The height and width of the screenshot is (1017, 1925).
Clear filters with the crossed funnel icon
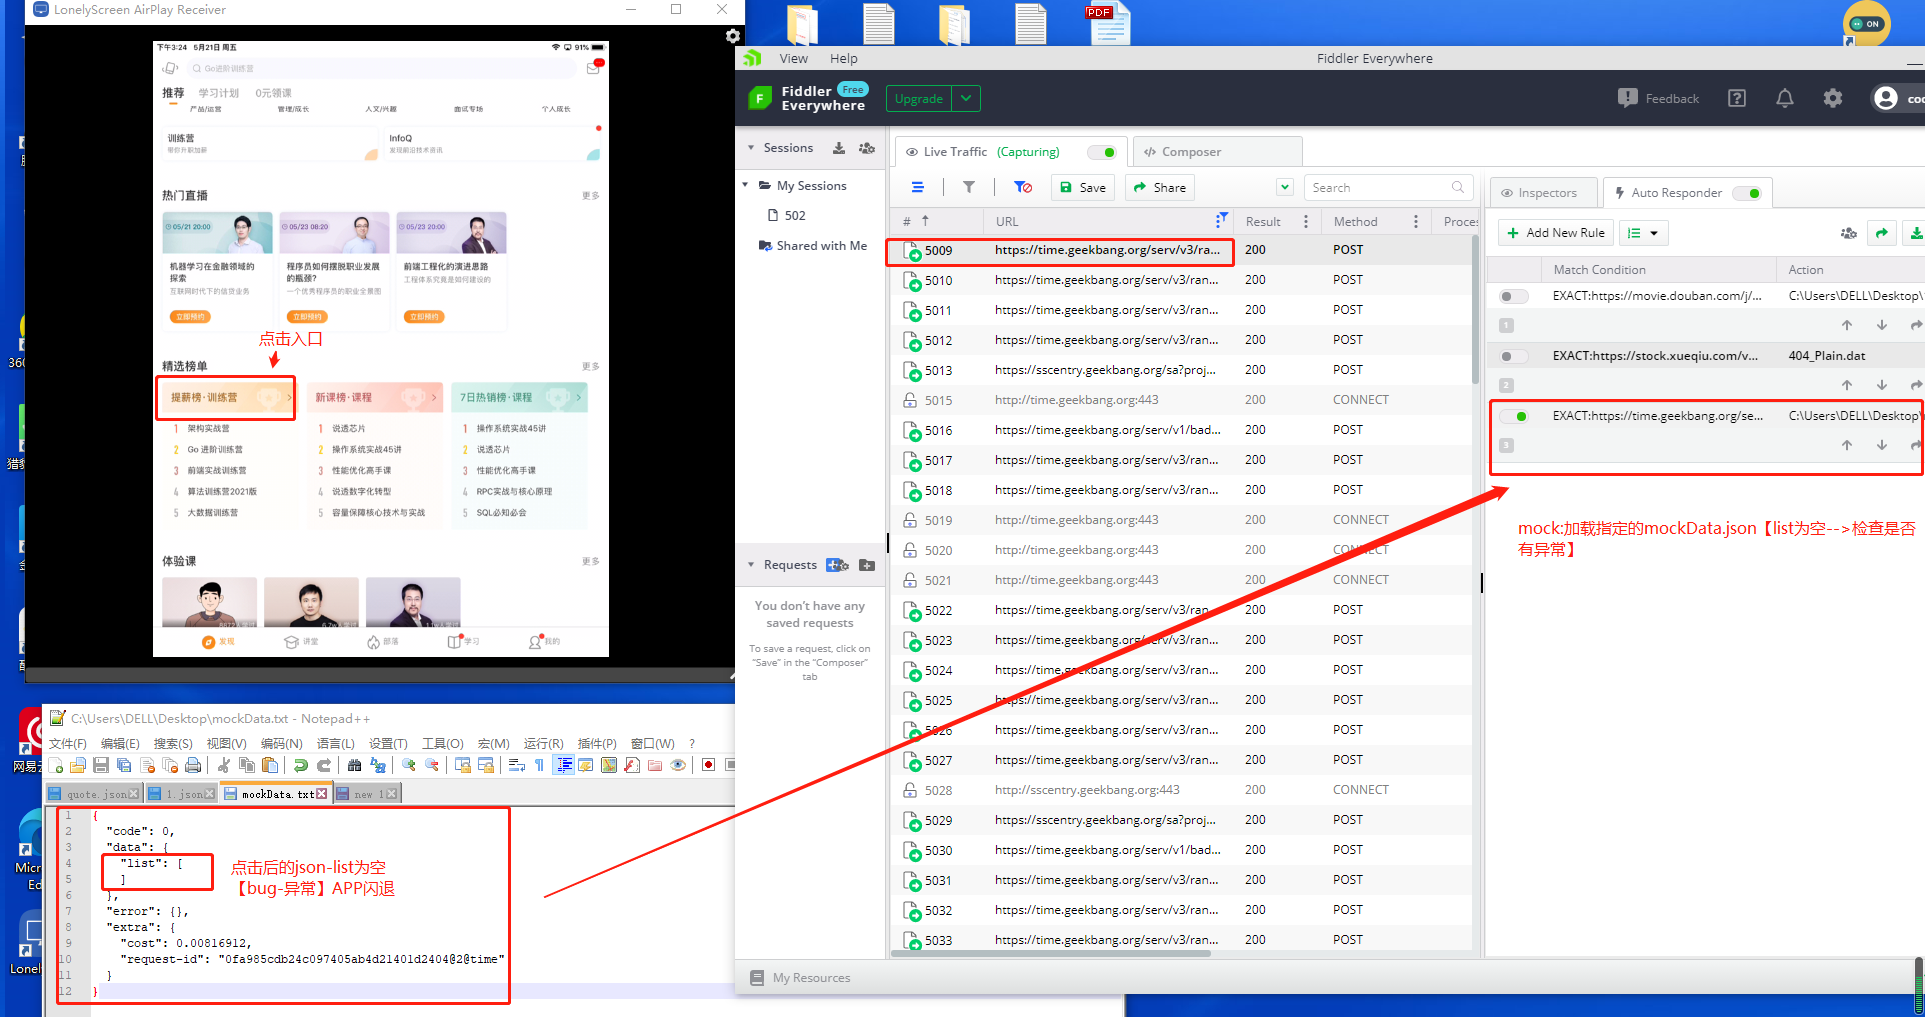coord(1023,187)
